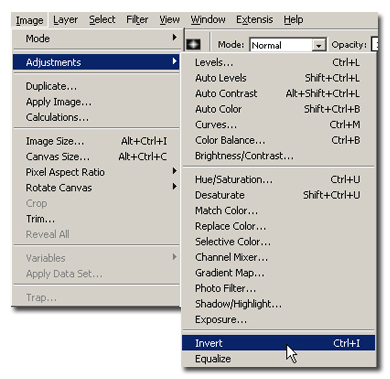Choose Duplicate from Image menu

pyautogui.click(x=97, y=86)
